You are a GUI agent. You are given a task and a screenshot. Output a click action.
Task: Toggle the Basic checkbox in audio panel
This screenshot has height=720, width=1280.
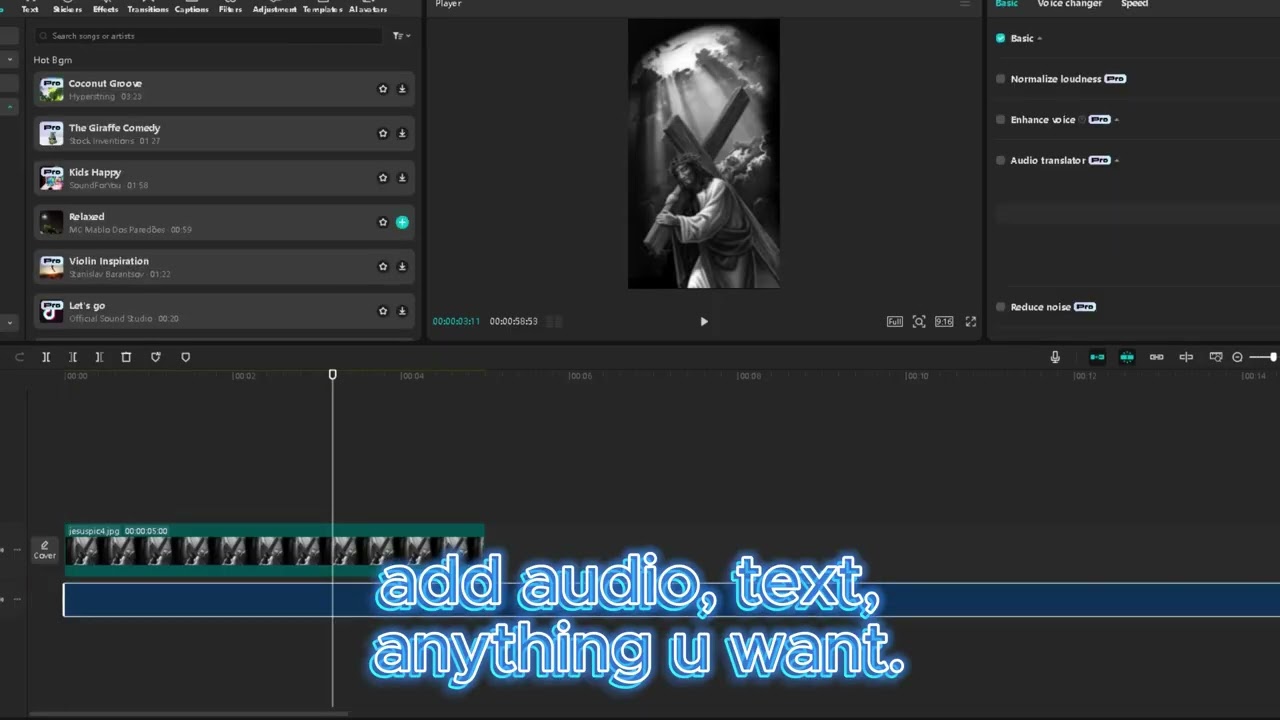coord(1000,38)
